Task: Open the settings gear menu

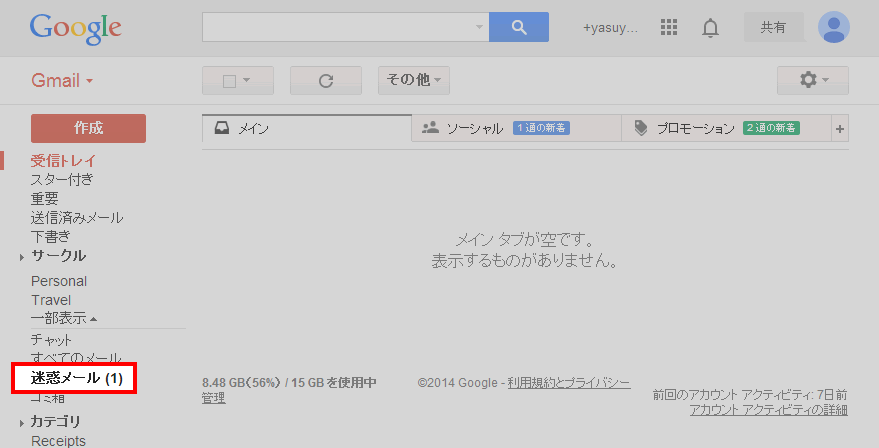Action: 812,80
